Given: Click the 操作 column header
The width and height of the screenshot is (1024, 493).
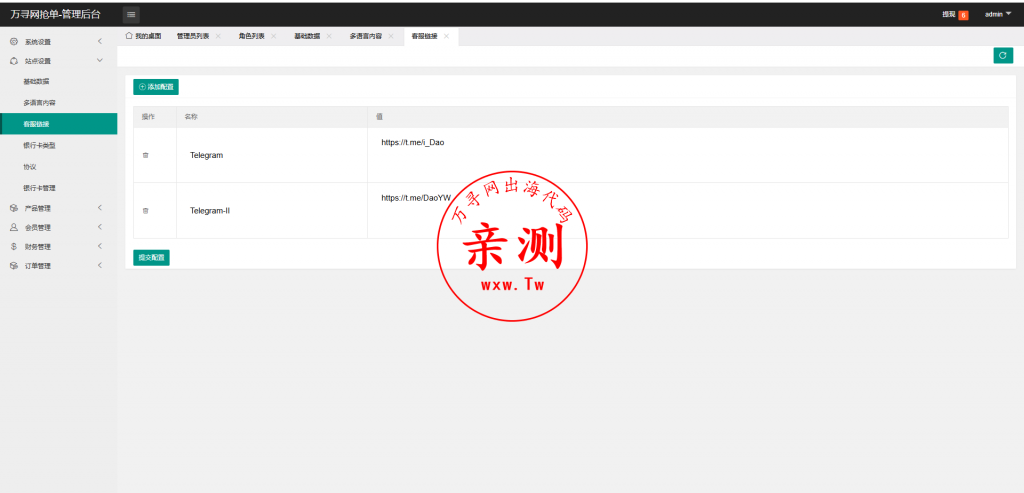Looking at the screenshot, I should pyautogui.click(x=148, y=117).
